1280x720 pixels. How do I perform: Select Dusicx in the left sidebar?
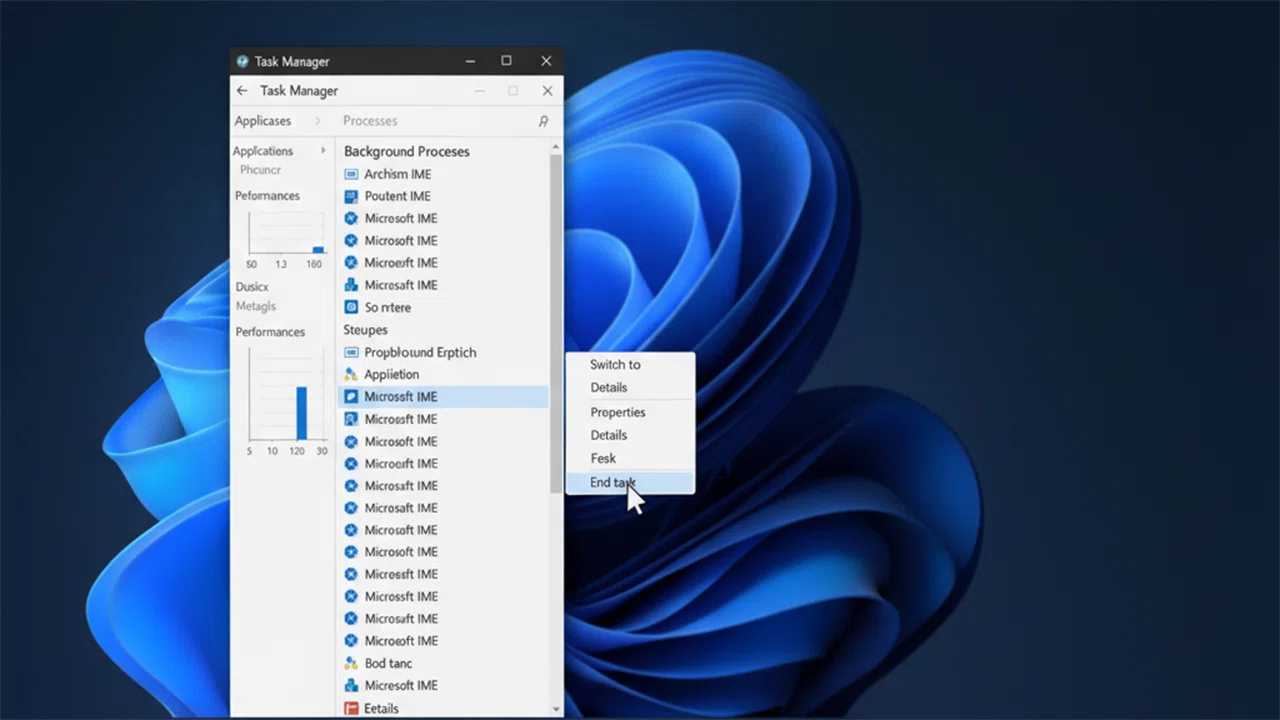click(252, 287)
